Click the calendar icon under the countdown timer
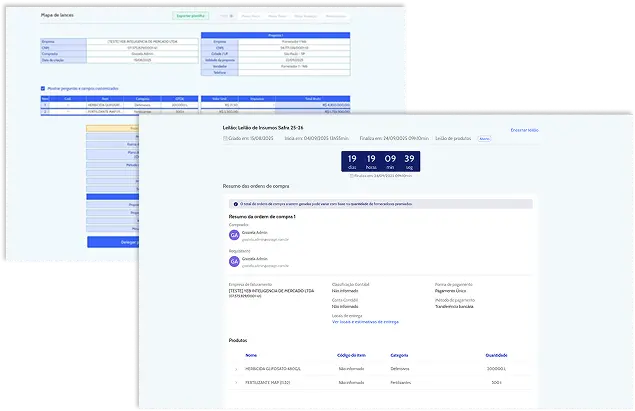Image resolution: width=635 pixels, height=411 pixels. point(350,175)
